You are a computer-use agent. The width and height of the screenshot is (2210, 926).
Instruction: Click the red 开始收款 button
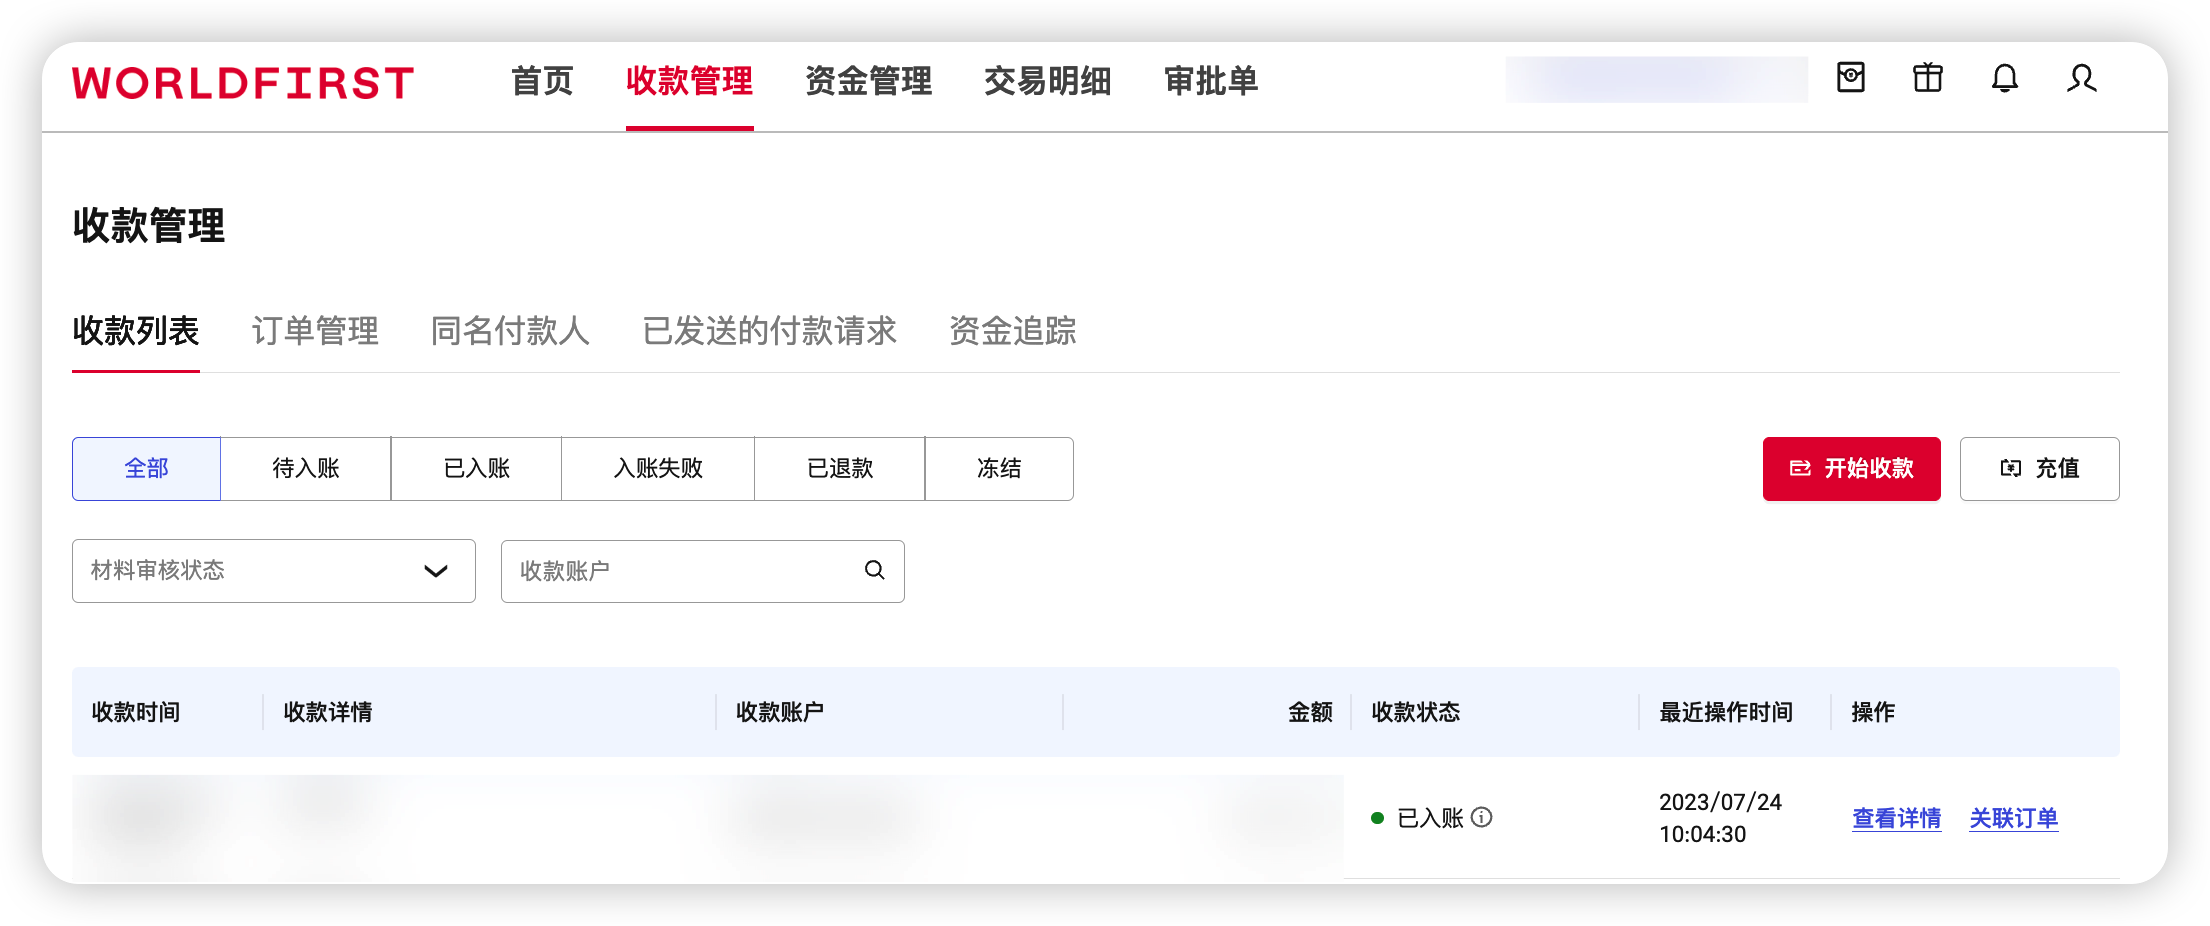(1851, 468)
